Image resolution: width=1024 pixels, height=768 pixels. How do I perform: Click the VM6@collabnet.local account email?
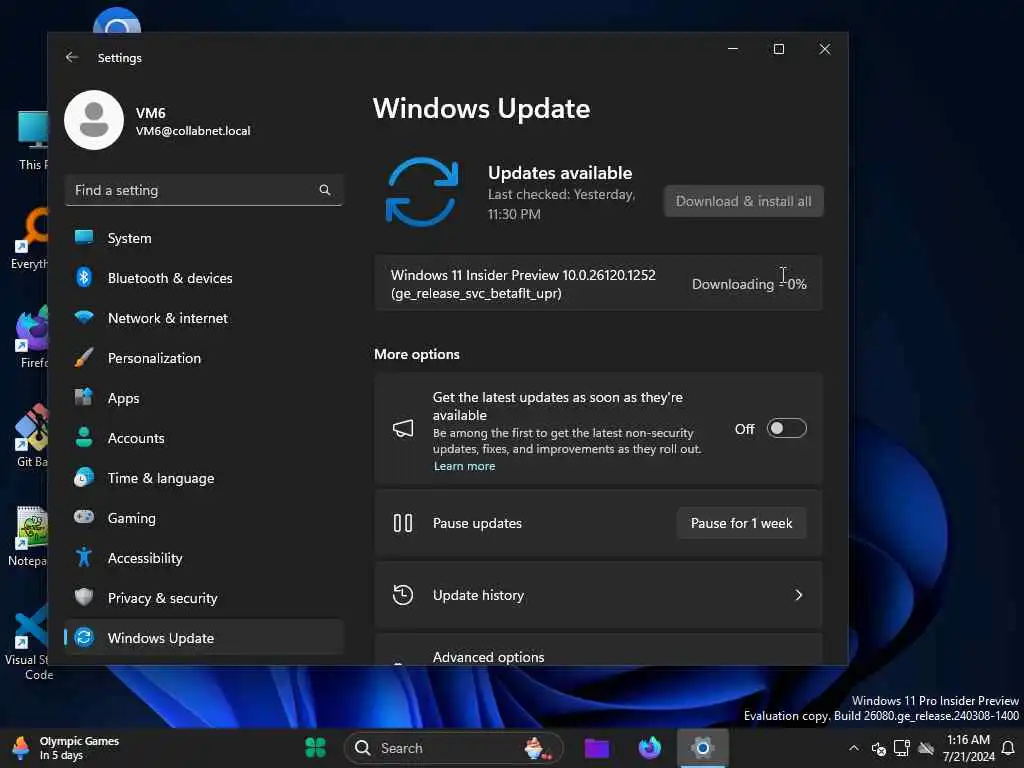(x=193, y=131)
